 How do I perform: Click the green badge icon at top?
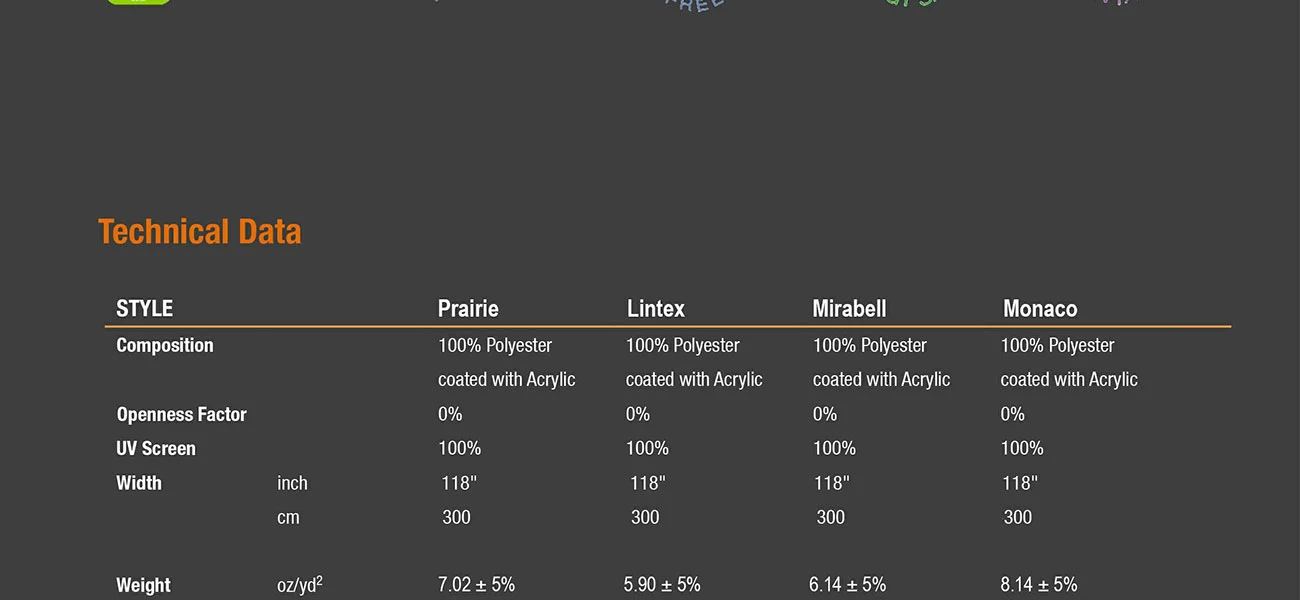139,2
